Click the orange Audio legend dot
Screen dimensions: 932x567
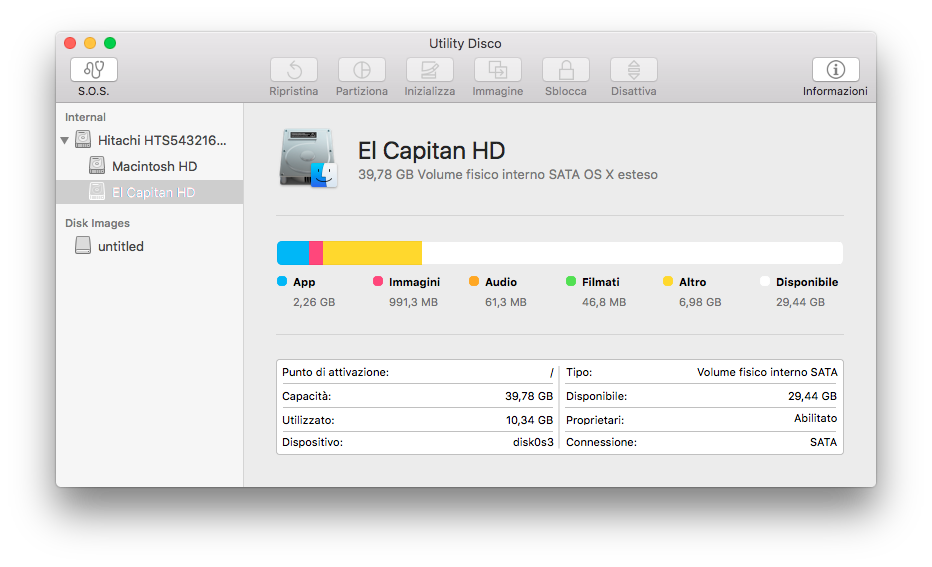[474, 281]
